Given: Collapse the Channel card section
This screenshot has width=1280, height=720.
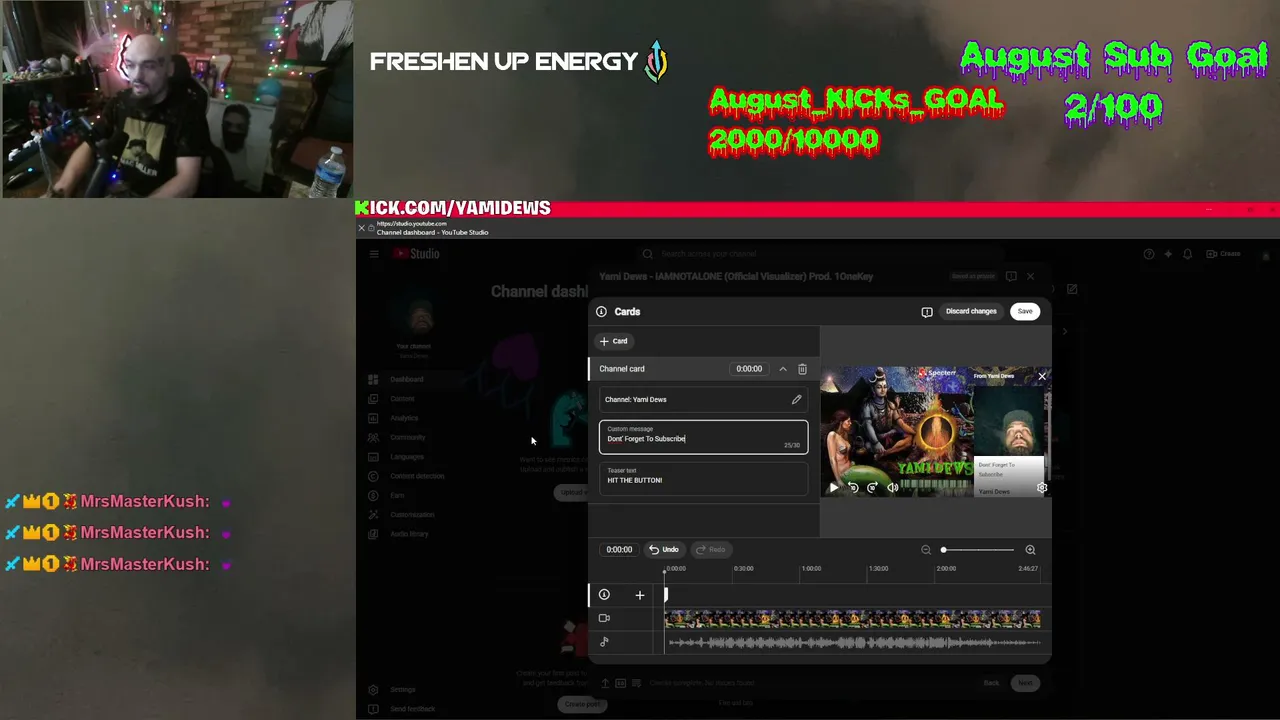Looking at the screenshot, I should point(783,369).
